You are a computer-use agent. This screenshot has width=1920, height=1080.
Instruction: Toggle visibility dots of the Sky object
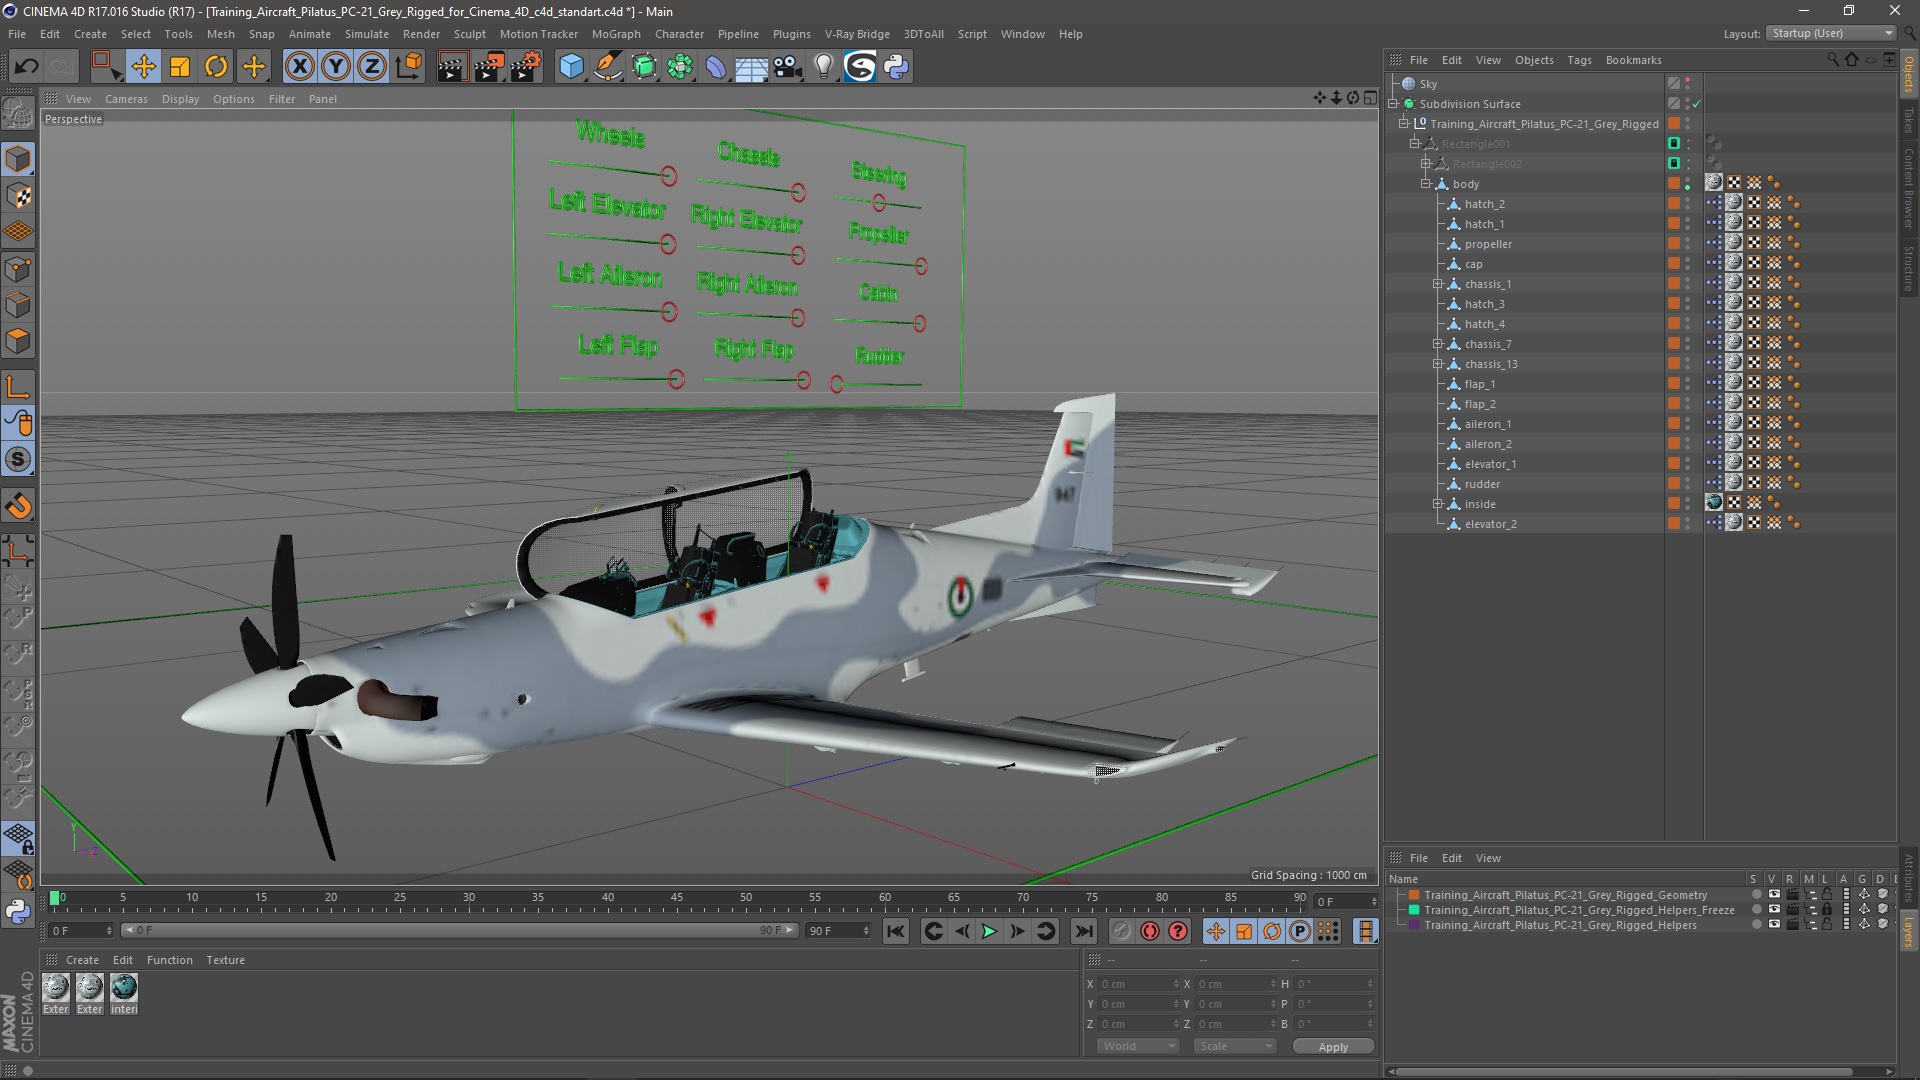(1688, 84)
